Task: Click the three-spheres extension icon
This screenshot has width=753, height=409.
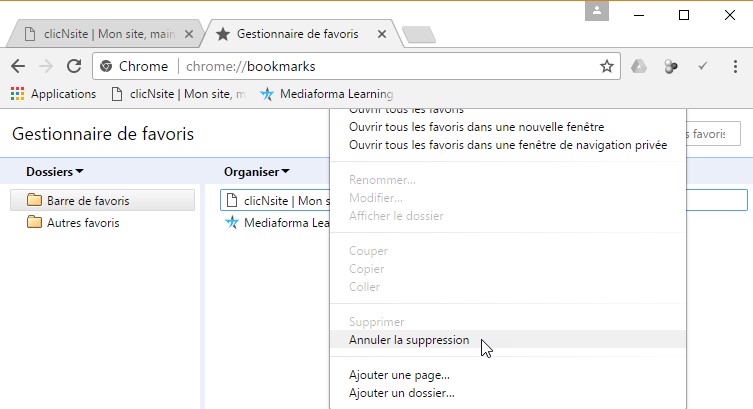Action: pos(671,66)
